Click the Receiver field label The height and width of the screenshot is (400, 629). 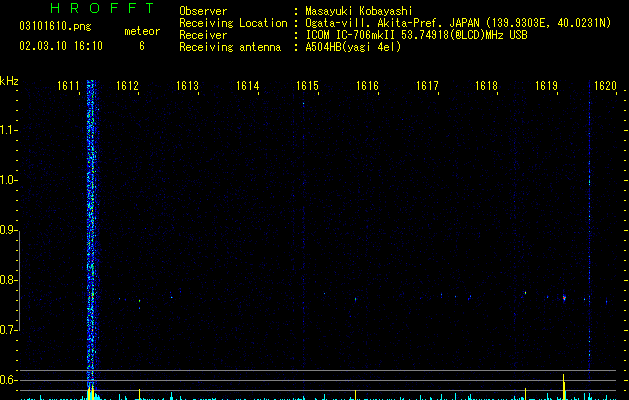coord(203,35)
